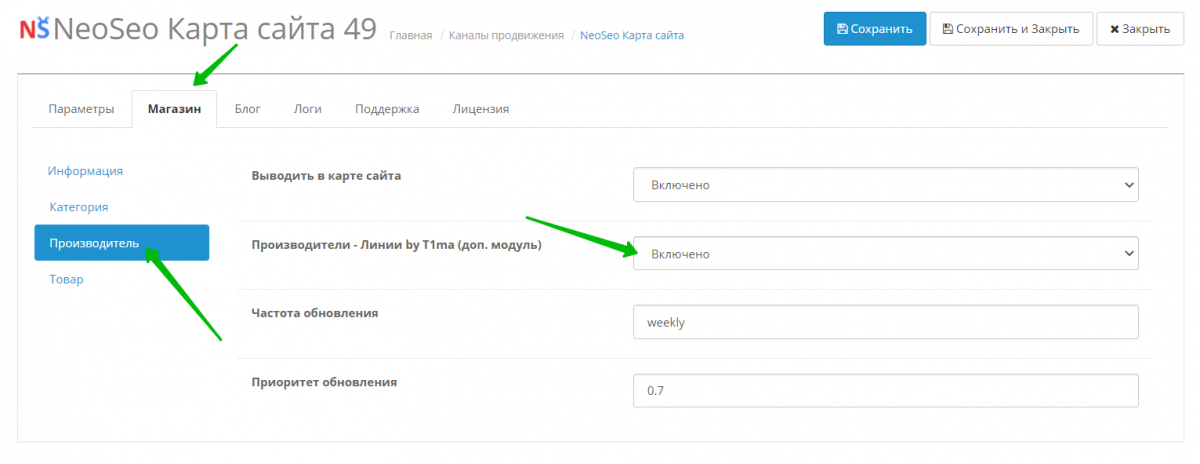The image size is (1200, 464).
Task: Select Товар in the side menu
Action: pyautogui.click(x=122, y=279)
